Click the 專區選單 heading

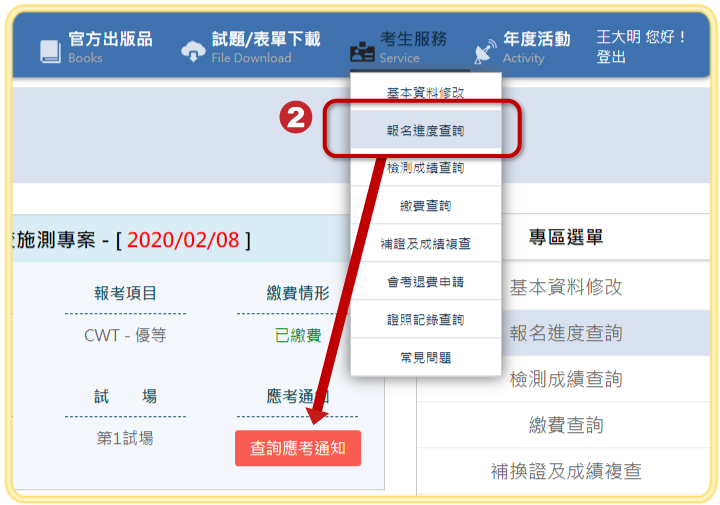click(565, 237)
